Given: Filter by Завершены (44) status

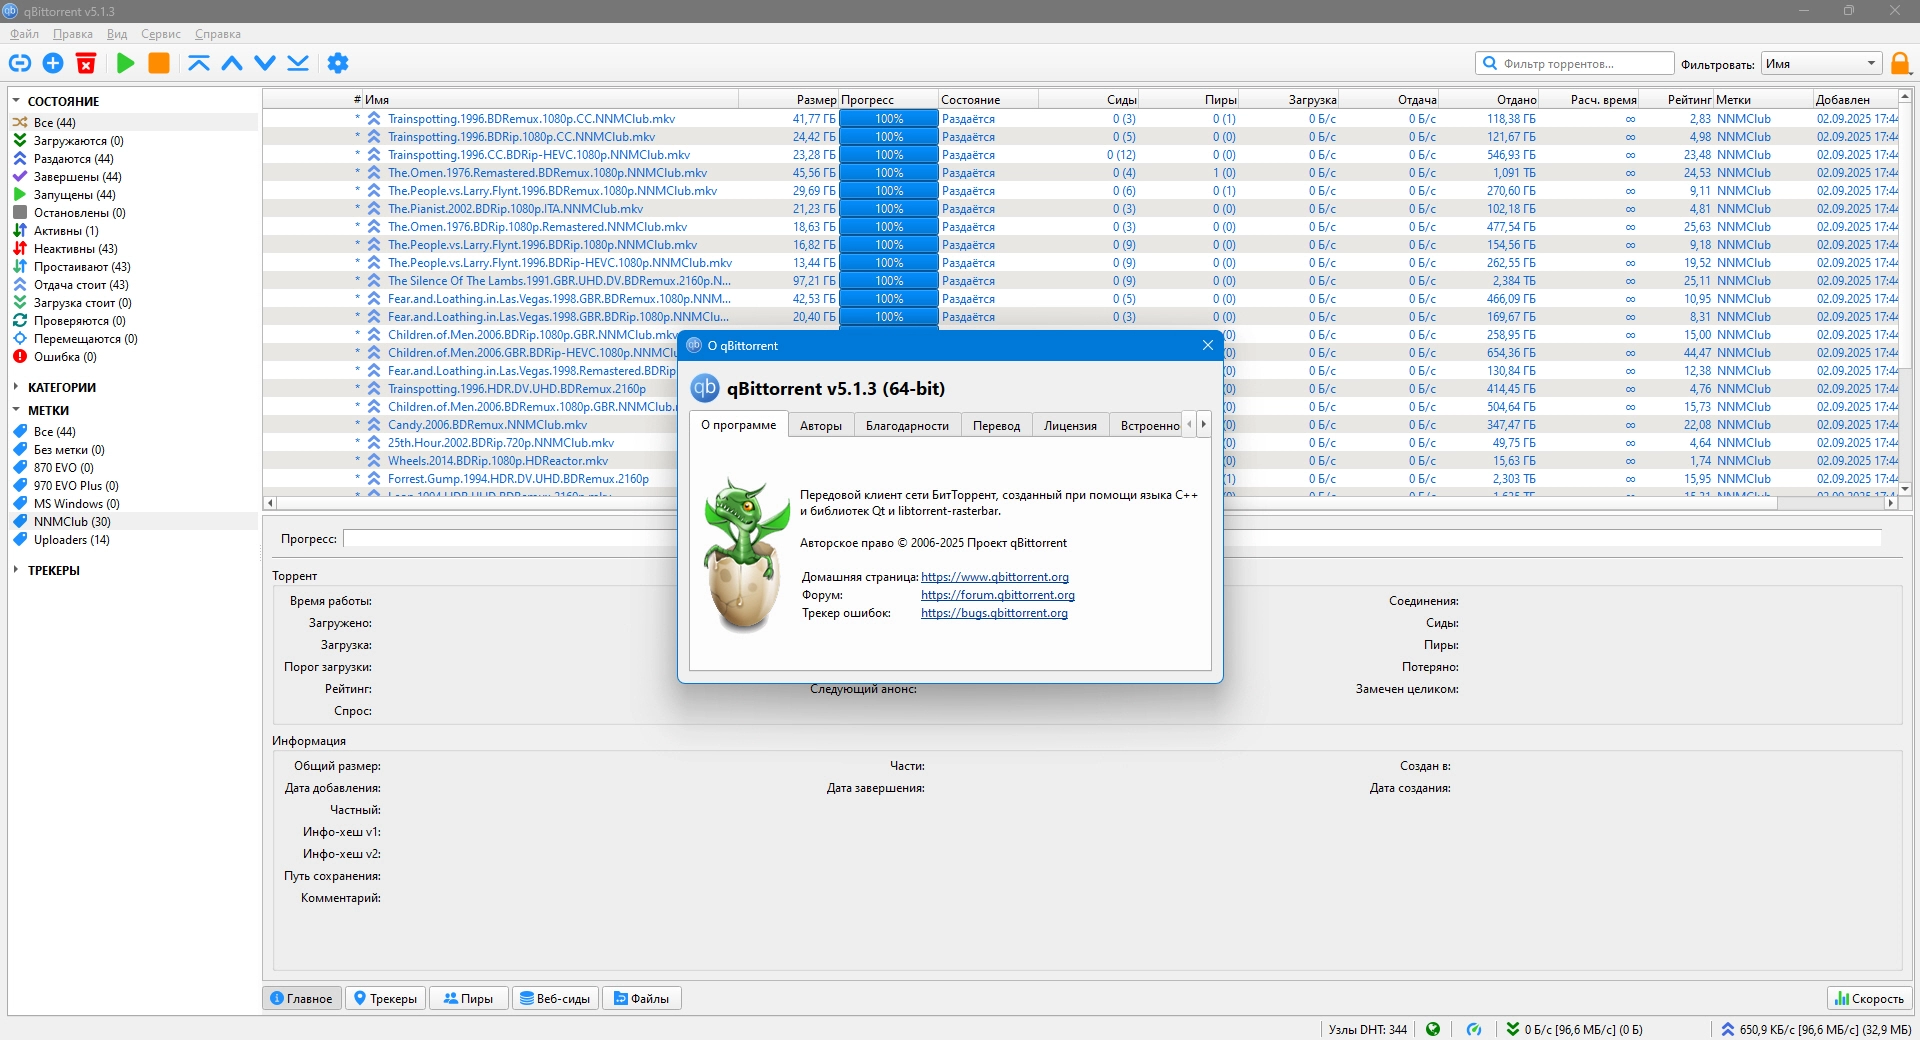Looking at the screenshot, I should coord(78,177).
